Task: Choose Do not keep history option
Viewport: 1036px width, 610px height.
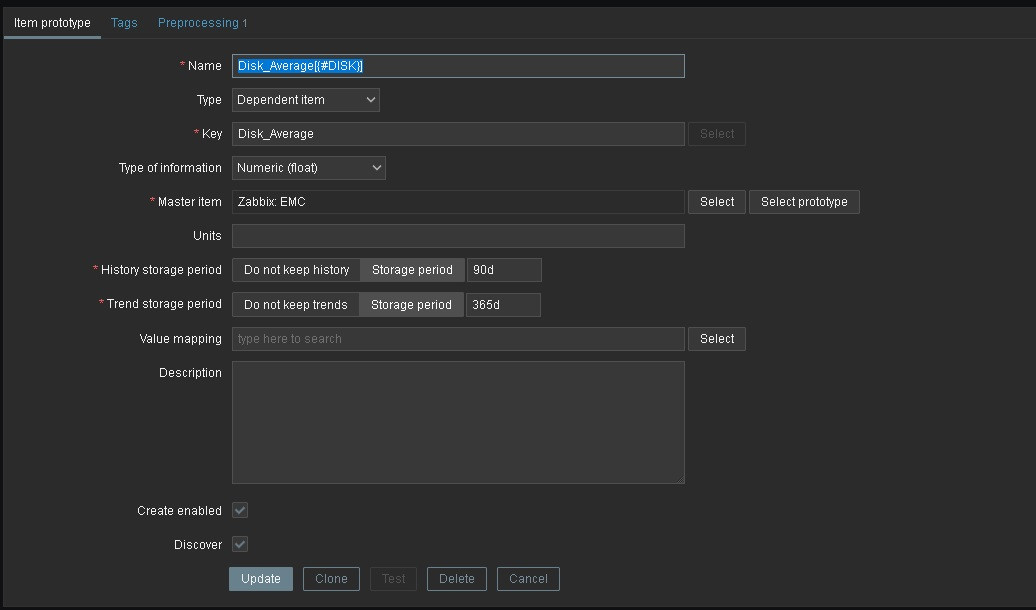Action: click(x=296, y=270)
